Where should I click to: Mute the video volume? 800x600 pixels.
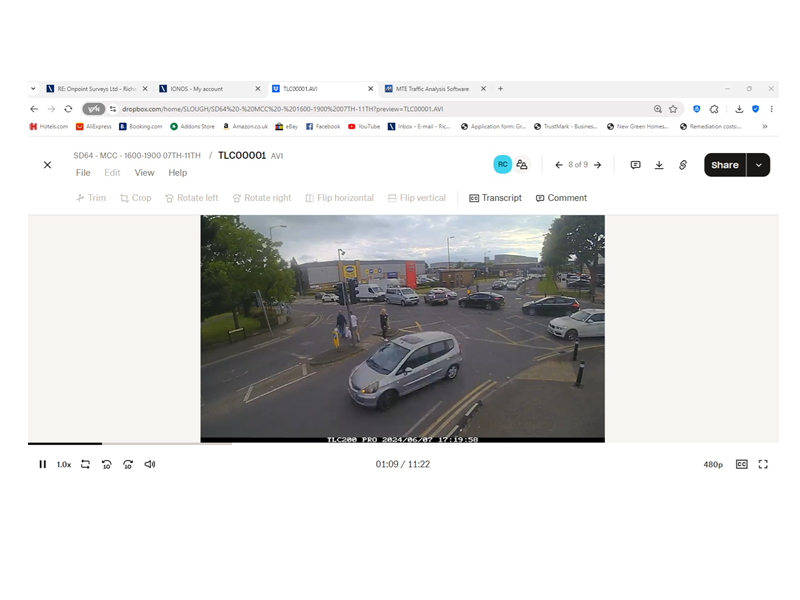click(150, 464)
